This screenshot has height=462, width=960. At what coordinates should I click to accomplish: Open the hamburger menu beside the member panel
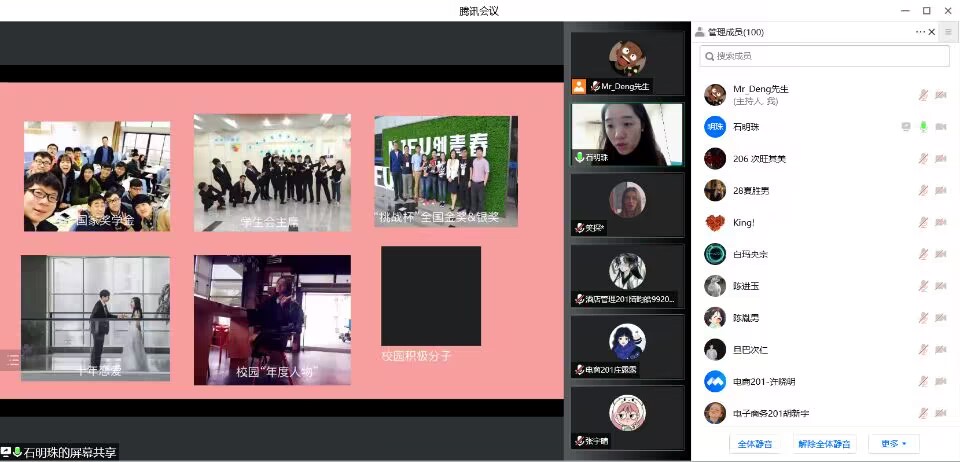pyautogui.click(x=948, y=32)
